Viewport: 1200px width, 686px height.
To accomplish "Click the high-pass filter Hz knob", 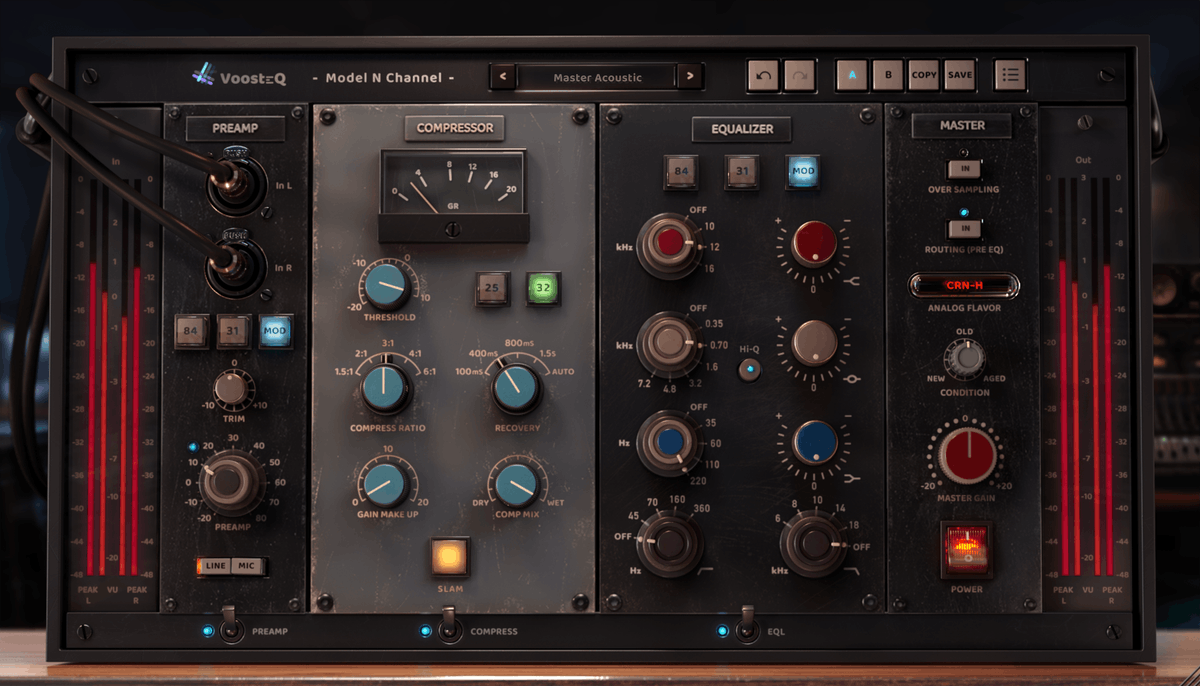I will 670,545.
